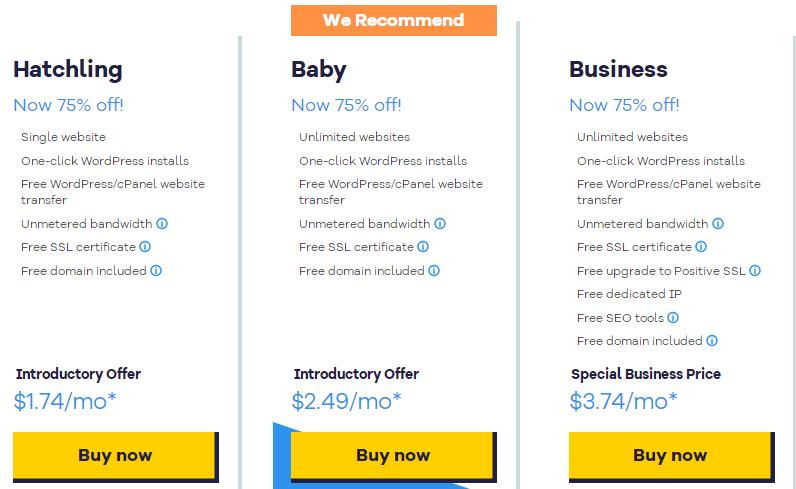Open info icon for Business Free domain included
796x489 pixels.
pyautogui.click(x=712, y=341)
